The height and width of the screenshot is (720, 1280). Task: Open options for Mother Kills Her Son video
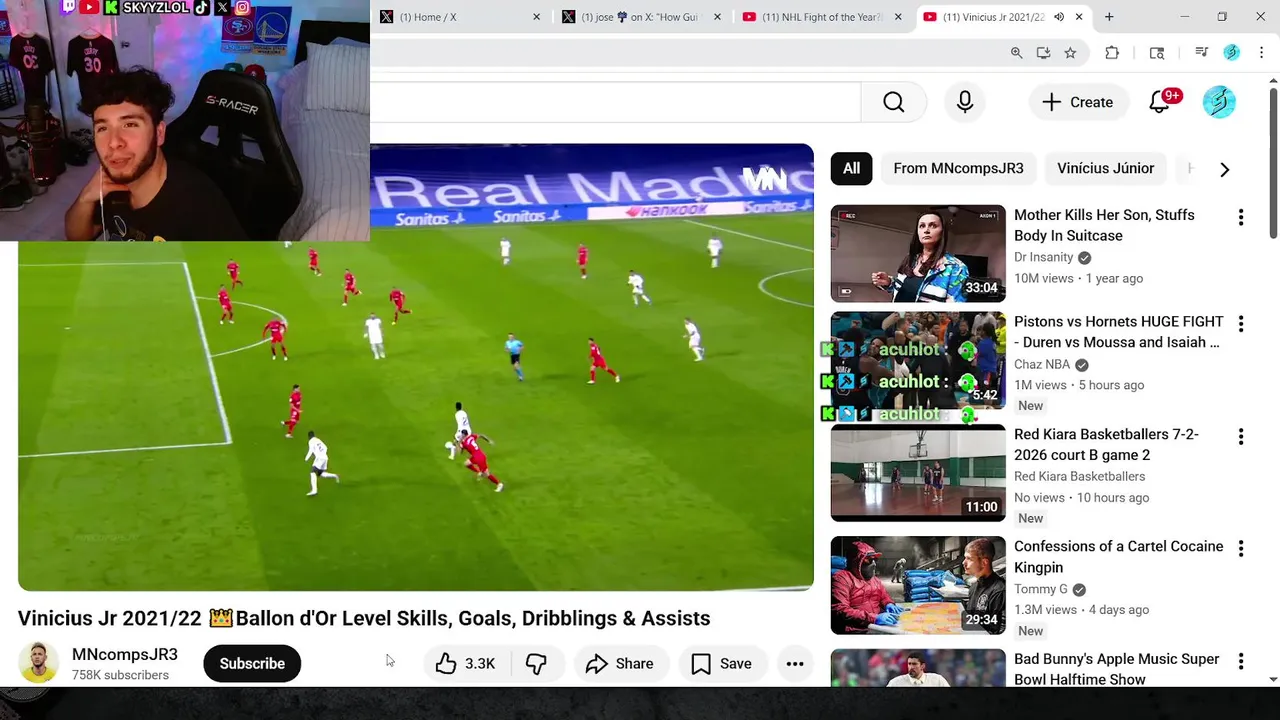tap(1241, 217)
